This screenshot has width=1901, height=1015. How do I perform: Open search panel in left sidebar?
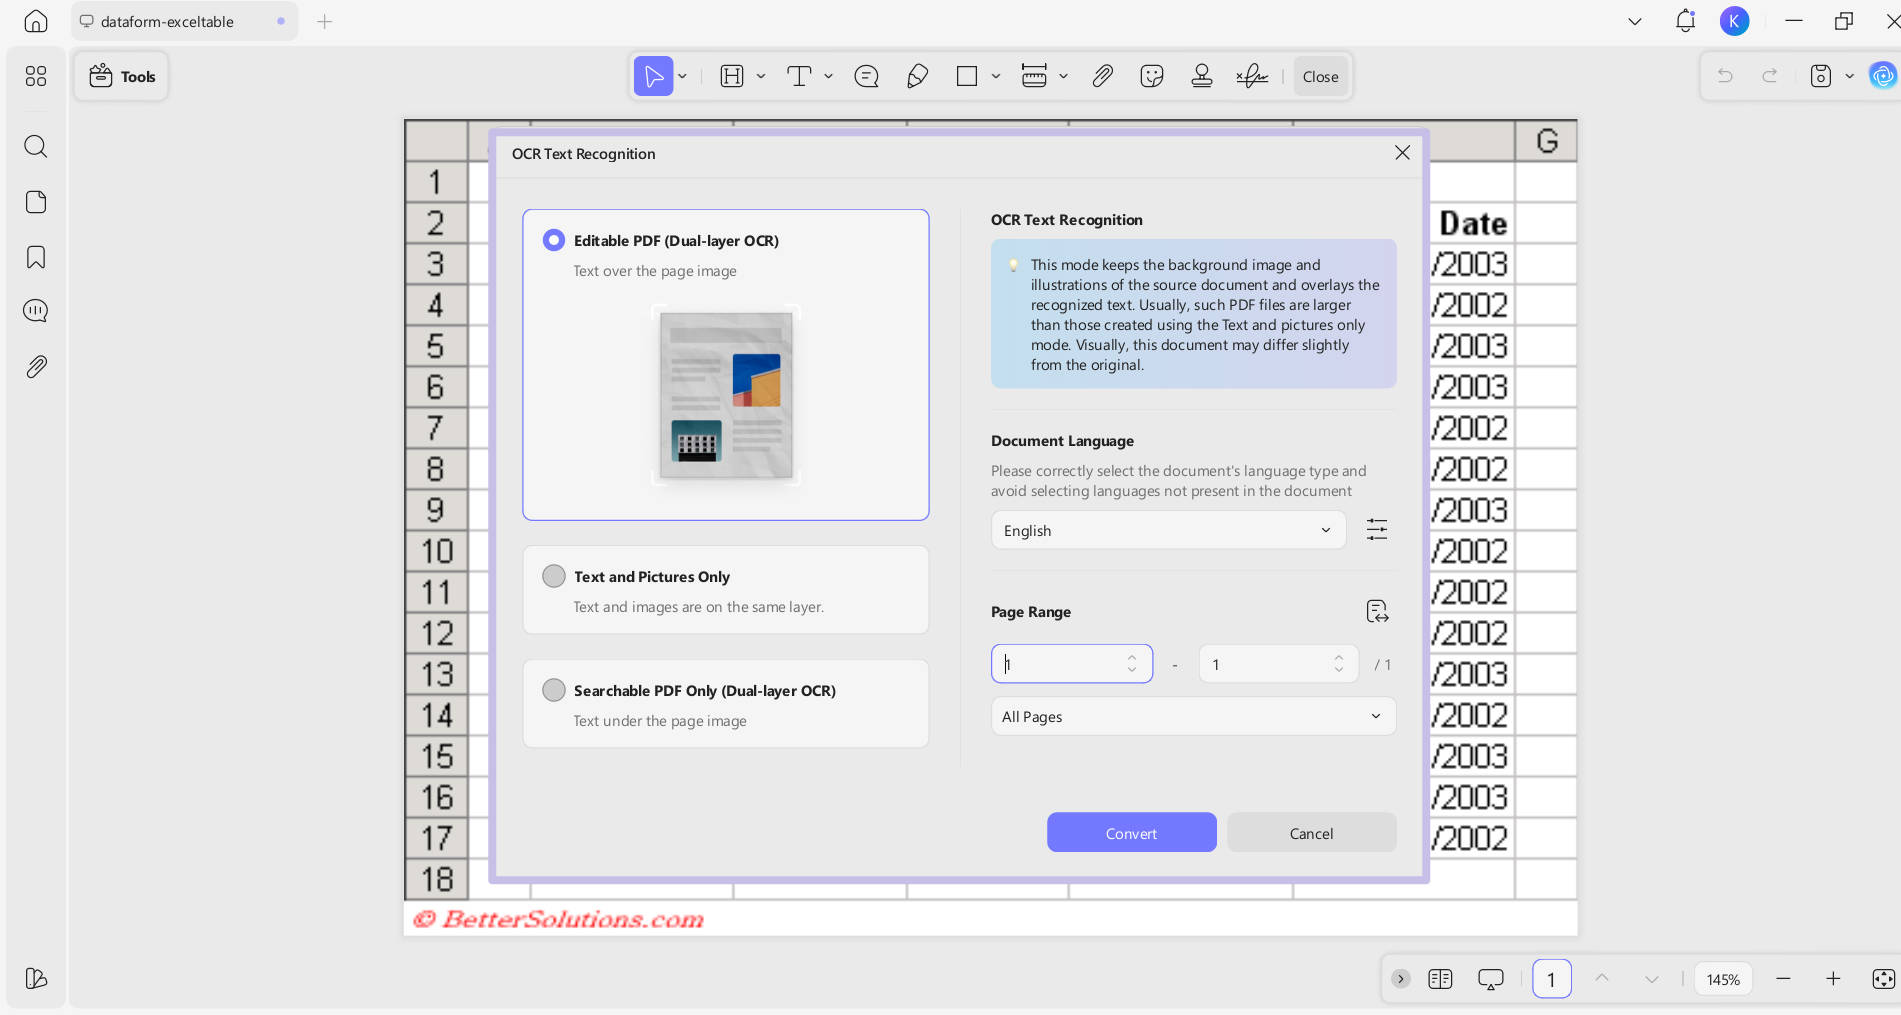(x=36, y=147)
